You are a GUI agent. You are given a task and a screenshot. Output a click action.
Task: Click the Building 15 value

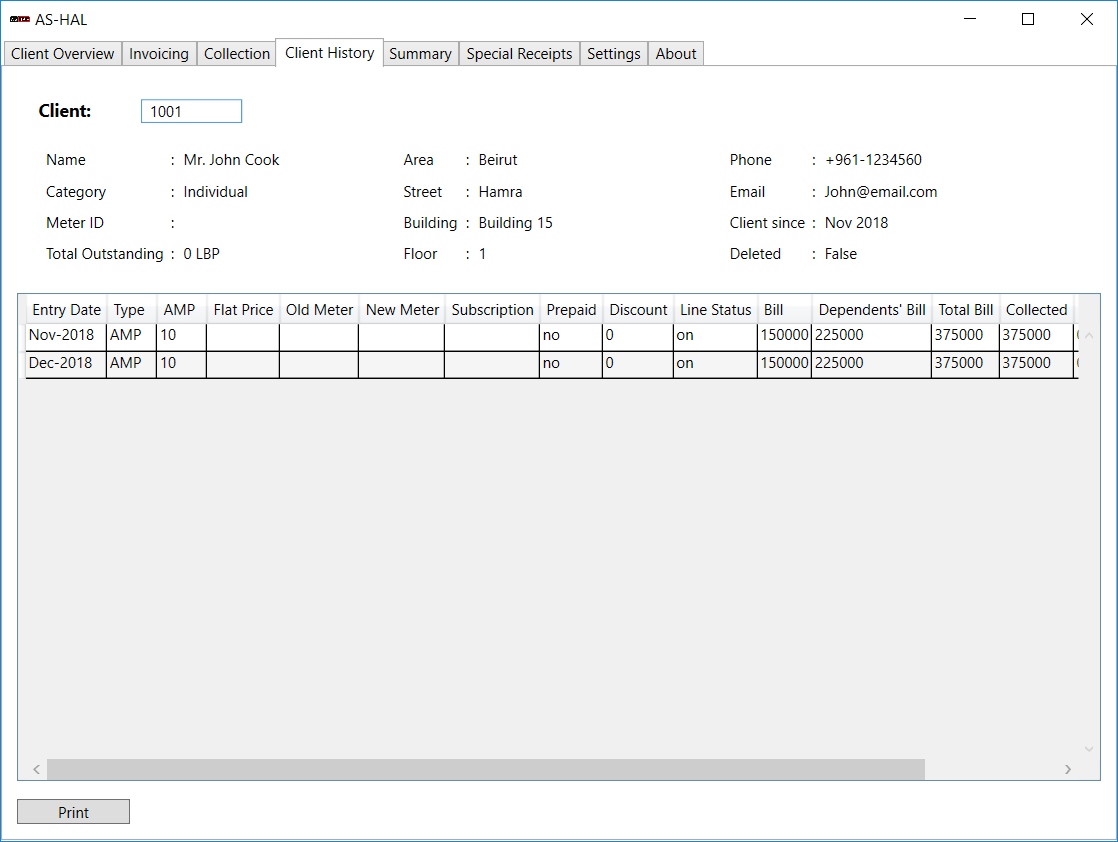tap(516, 222)
